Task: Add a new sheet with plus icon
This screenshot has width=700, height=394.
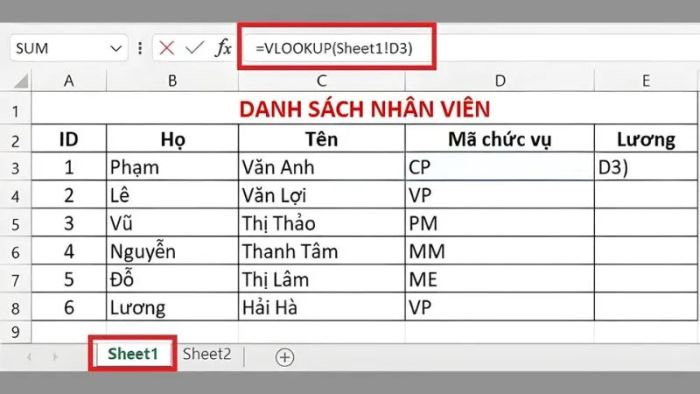Action: pos(285,357)
